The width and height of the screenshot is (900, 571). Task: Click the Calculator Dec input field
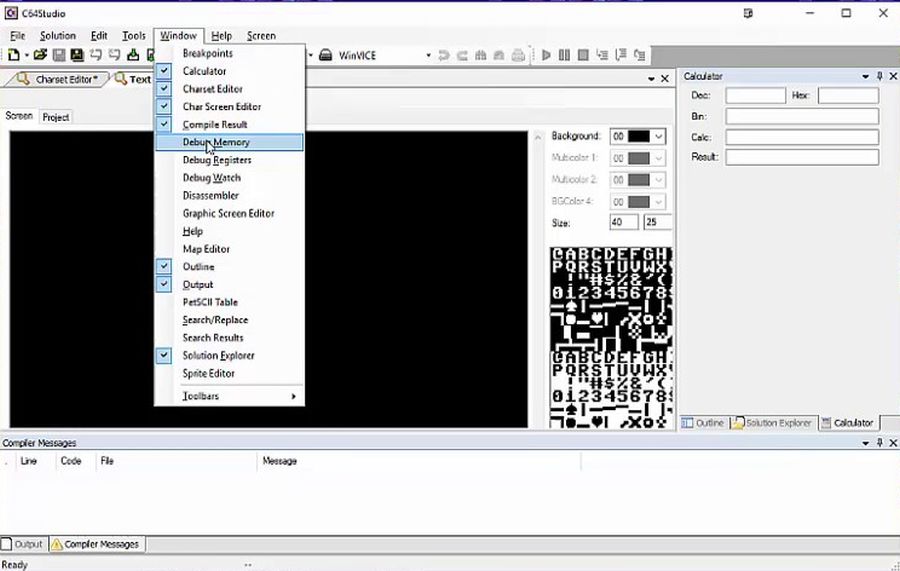(755, 96)
